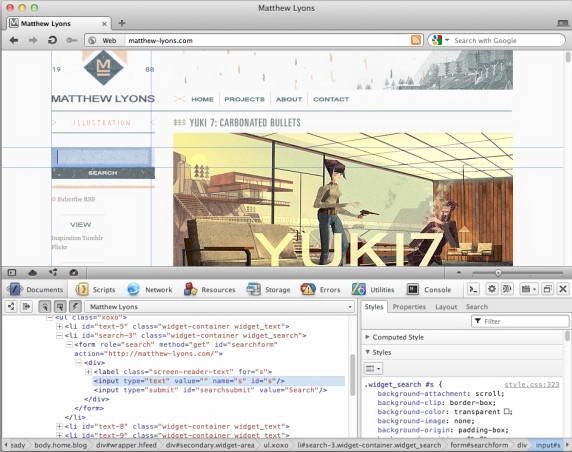Click input#s breadcrumb item
Screen dimensions: 572x452
[548, 445]
